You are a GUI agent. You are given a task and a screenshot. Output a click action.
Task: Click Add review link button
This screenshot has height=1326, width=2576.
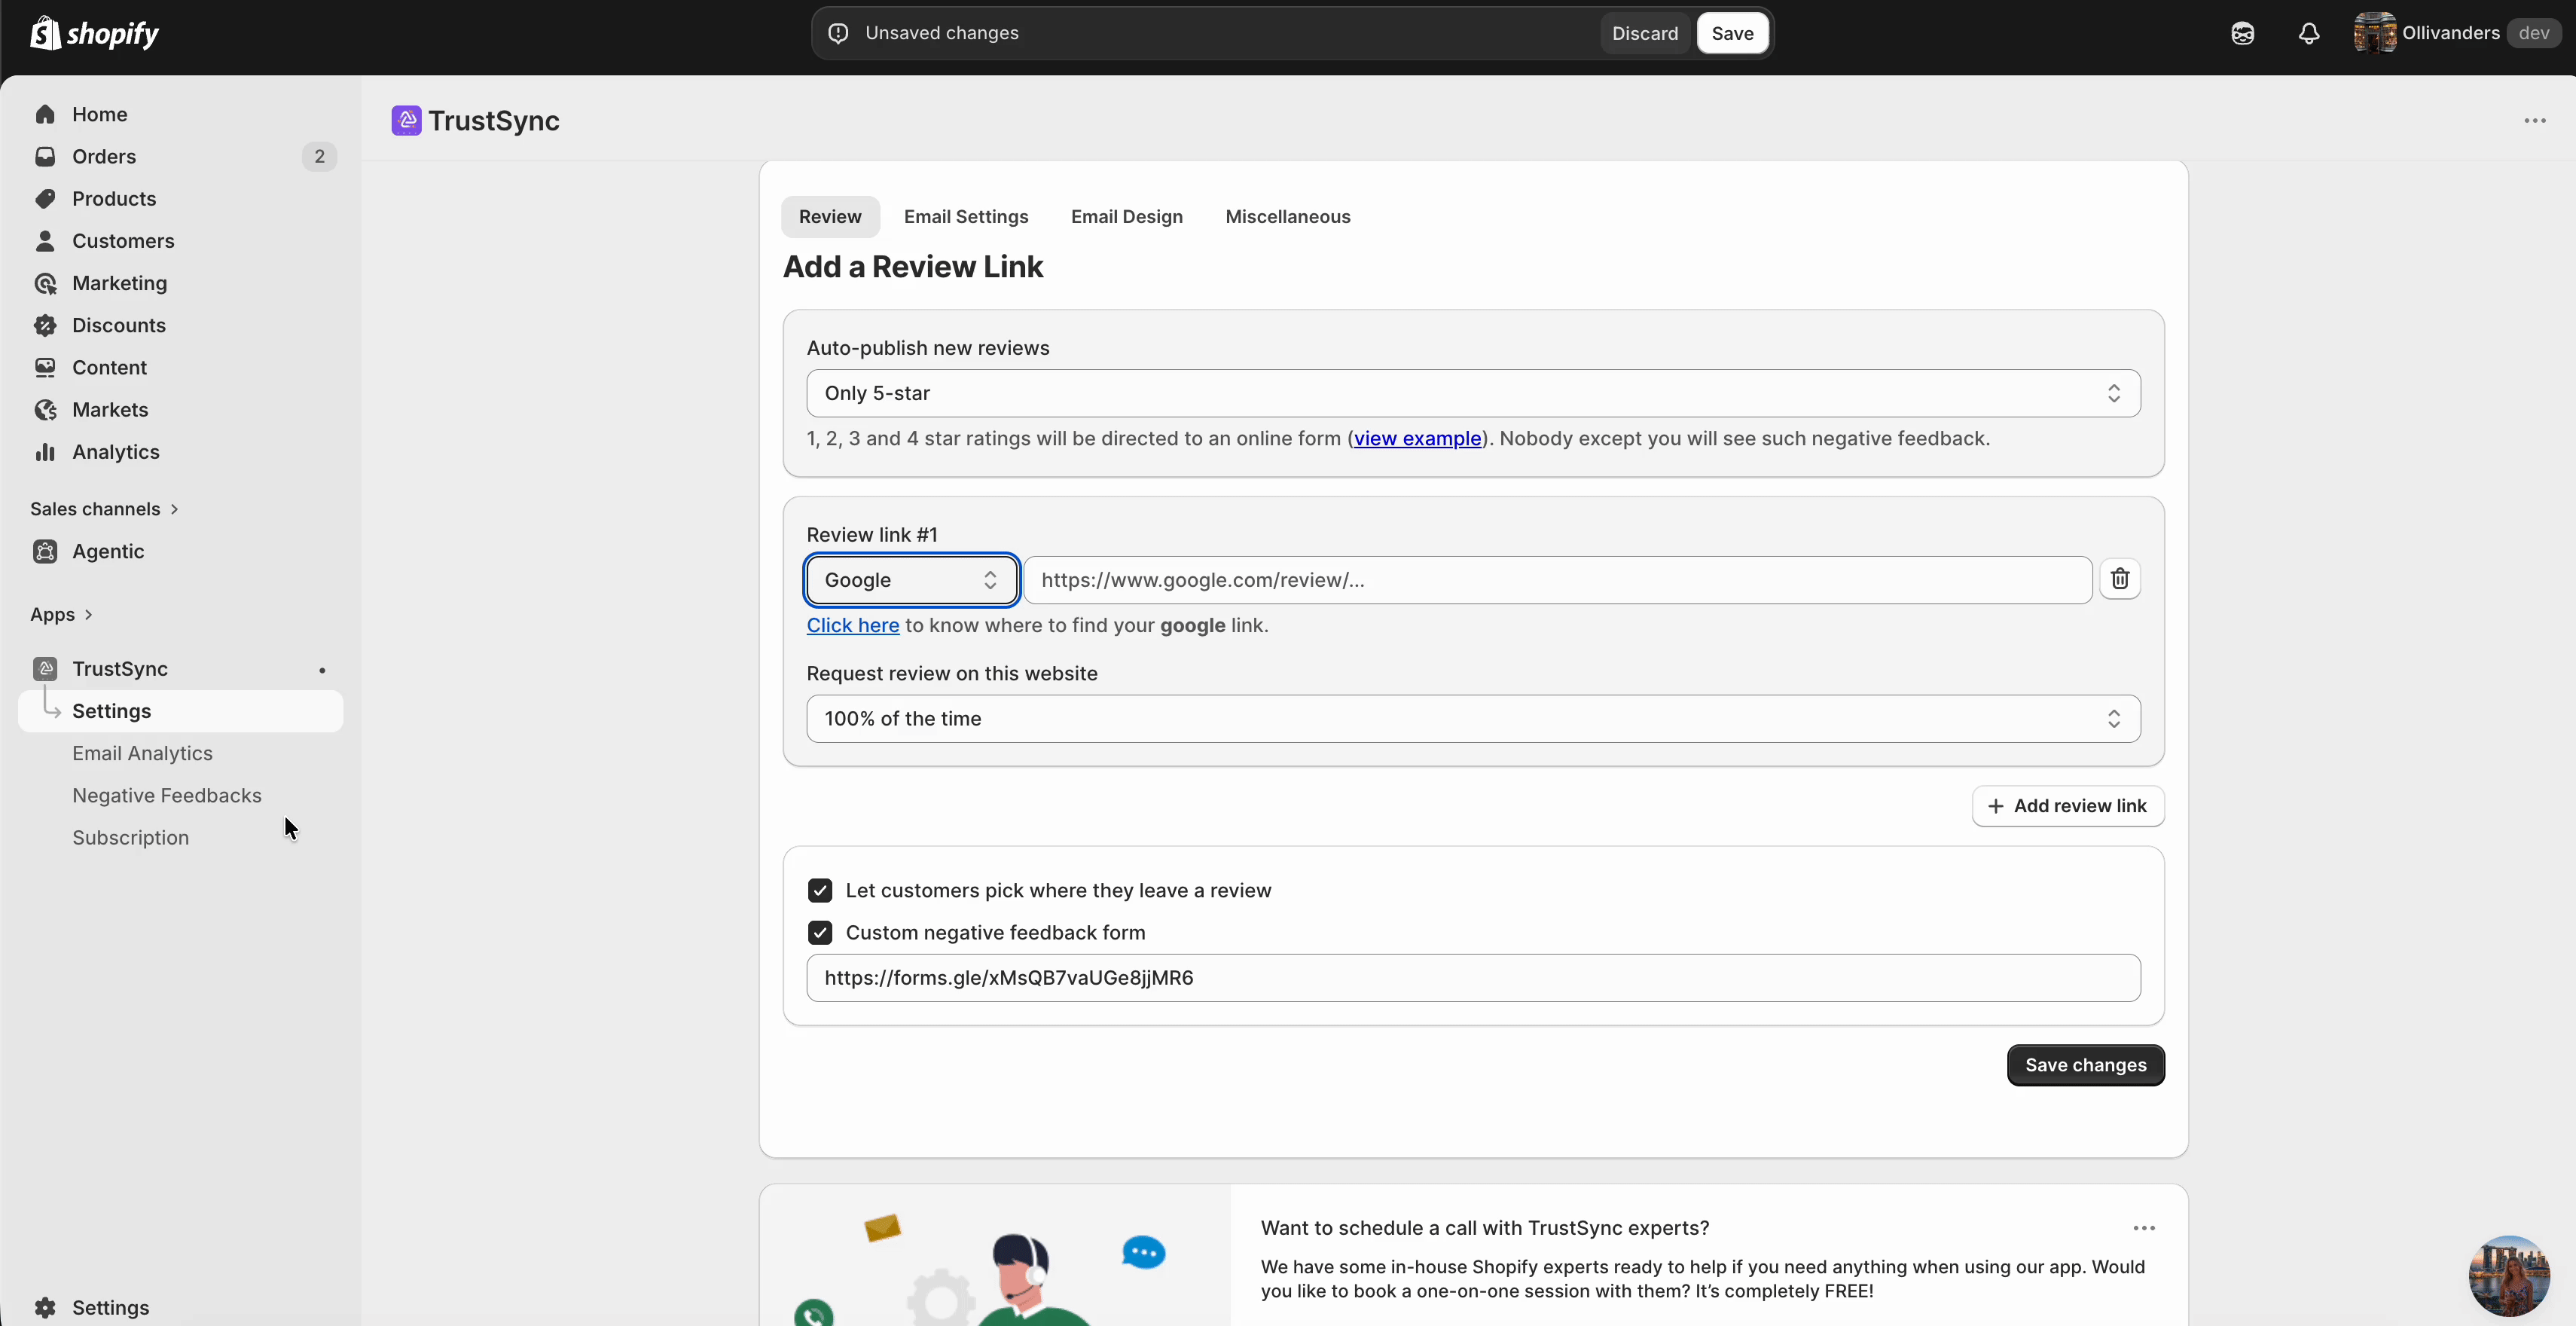(x=2067, y=805)
